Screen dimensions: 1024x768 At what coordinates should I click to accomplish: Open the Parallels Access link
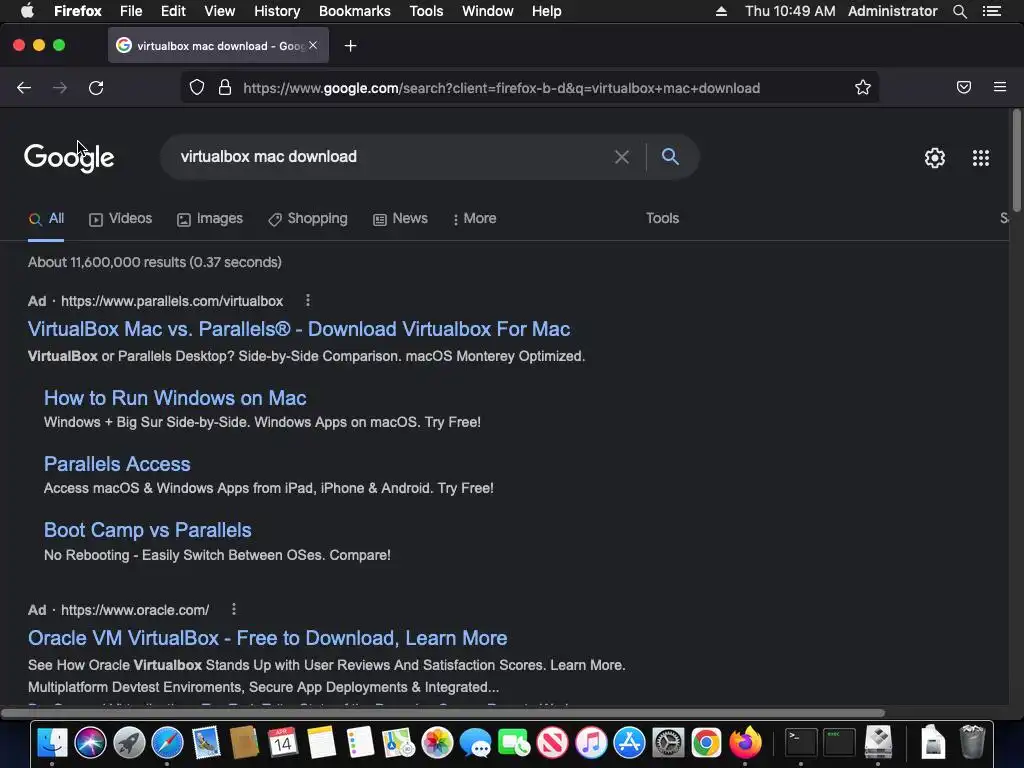pyautogui.click(x=117, y=464)
